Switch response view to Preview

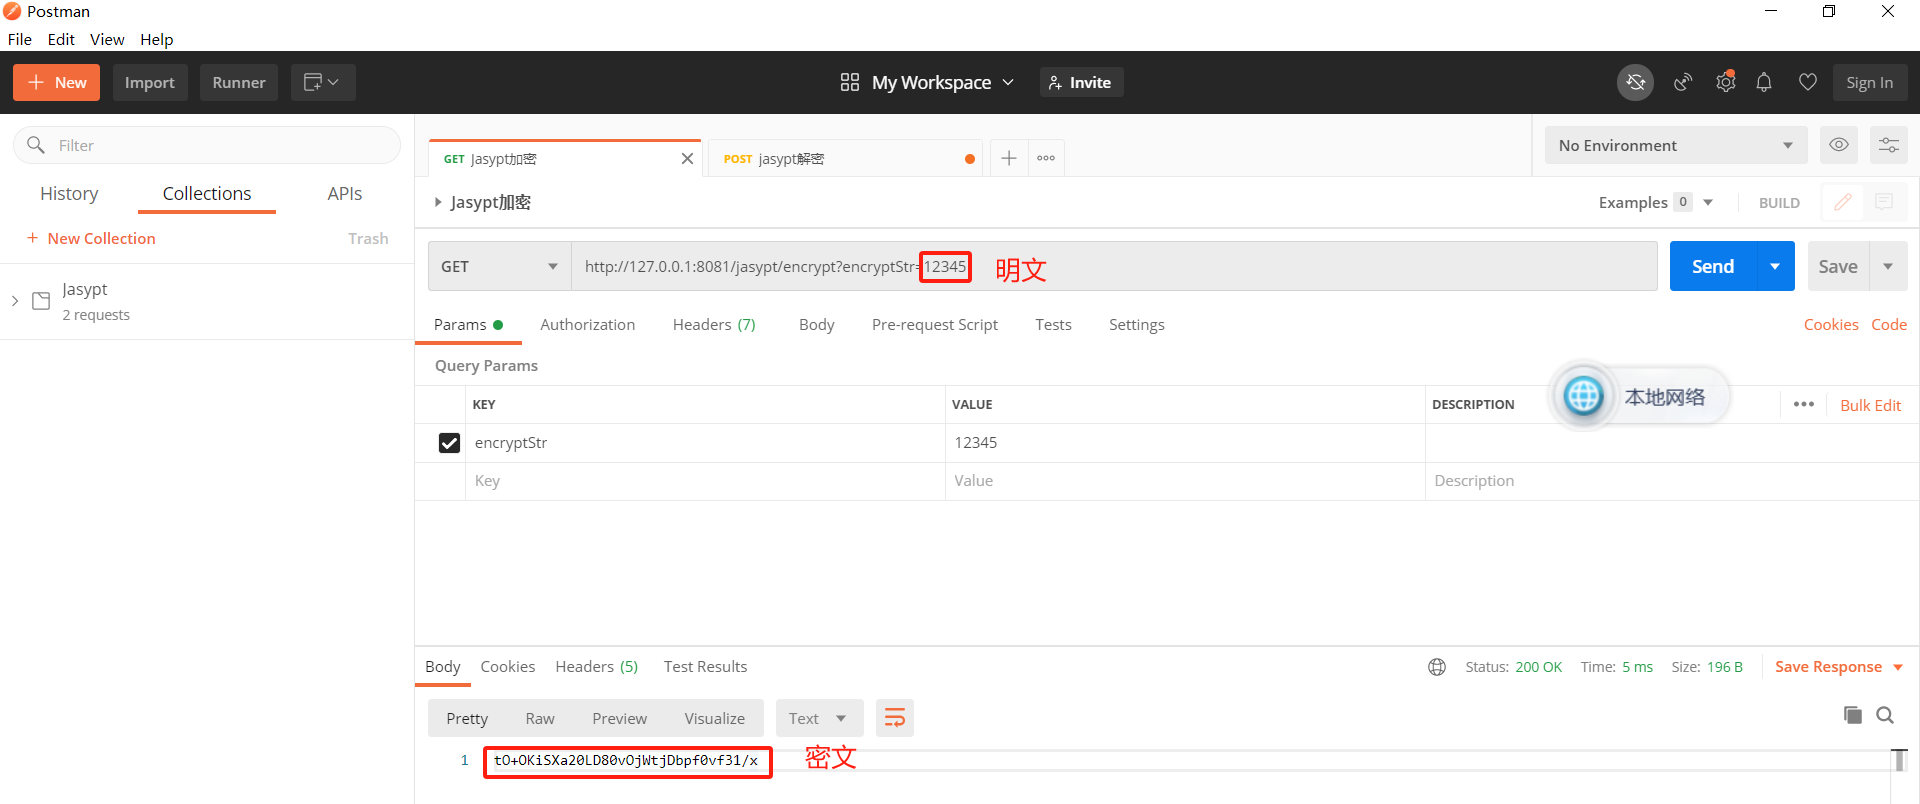(x=620, y=718)
